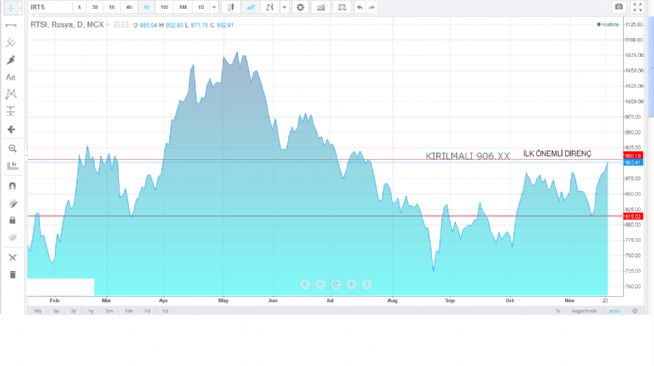
Task: Activate the zoom in magnifier tool
Action: pyautogui.click(x=12, y=148)
